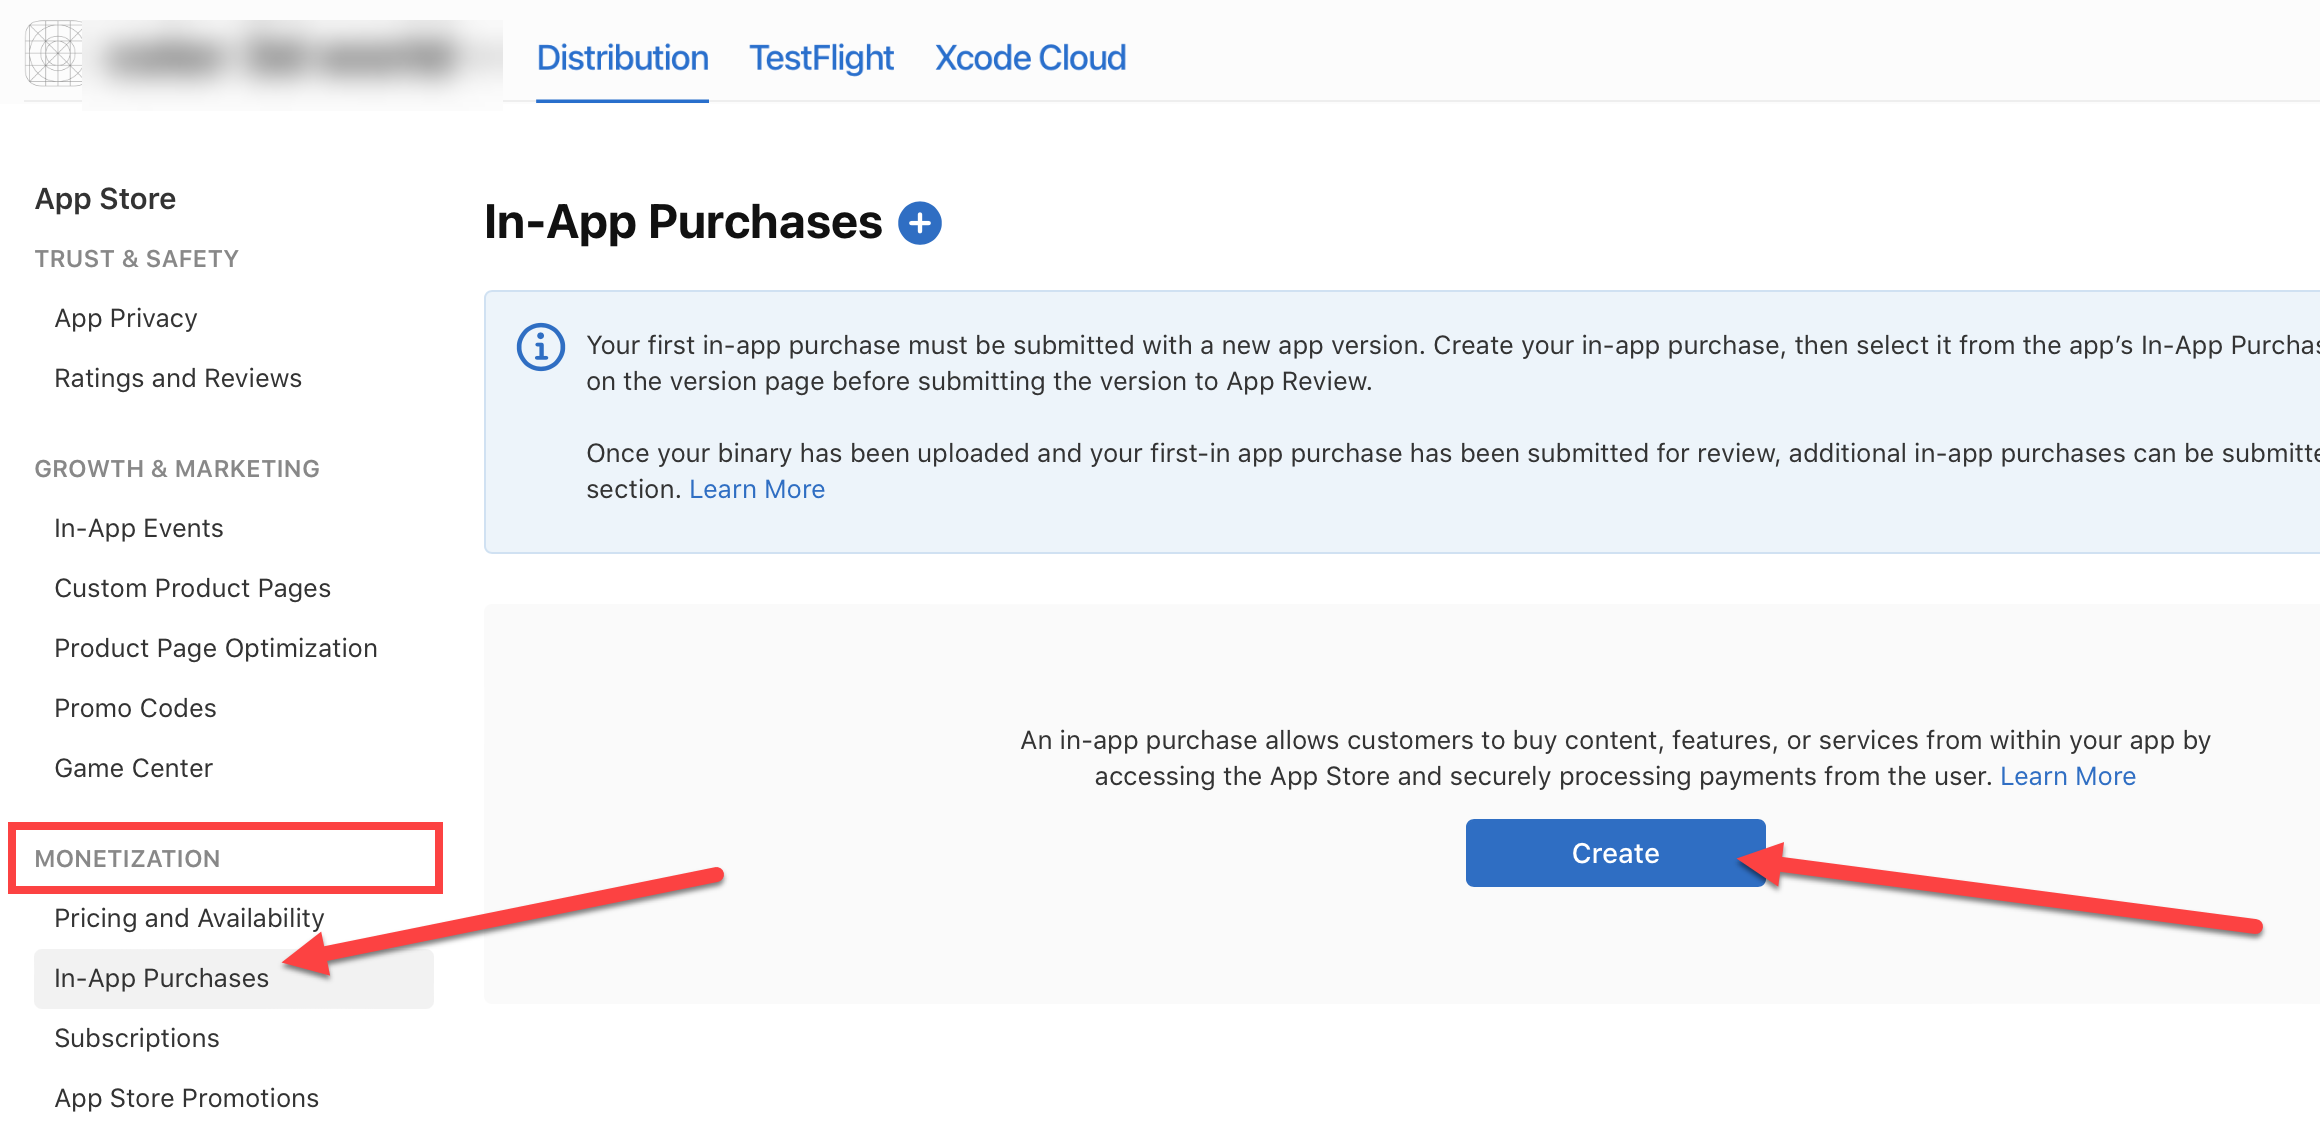Select Game Center in sidebar
This screenshot has width=2320, height=1121.
[x=134, y=768]
